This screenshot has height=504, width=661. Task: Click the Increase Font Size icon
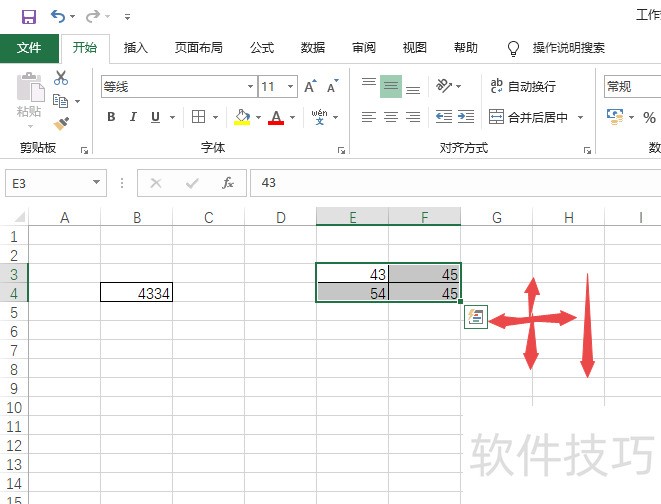tap(310, 87)
